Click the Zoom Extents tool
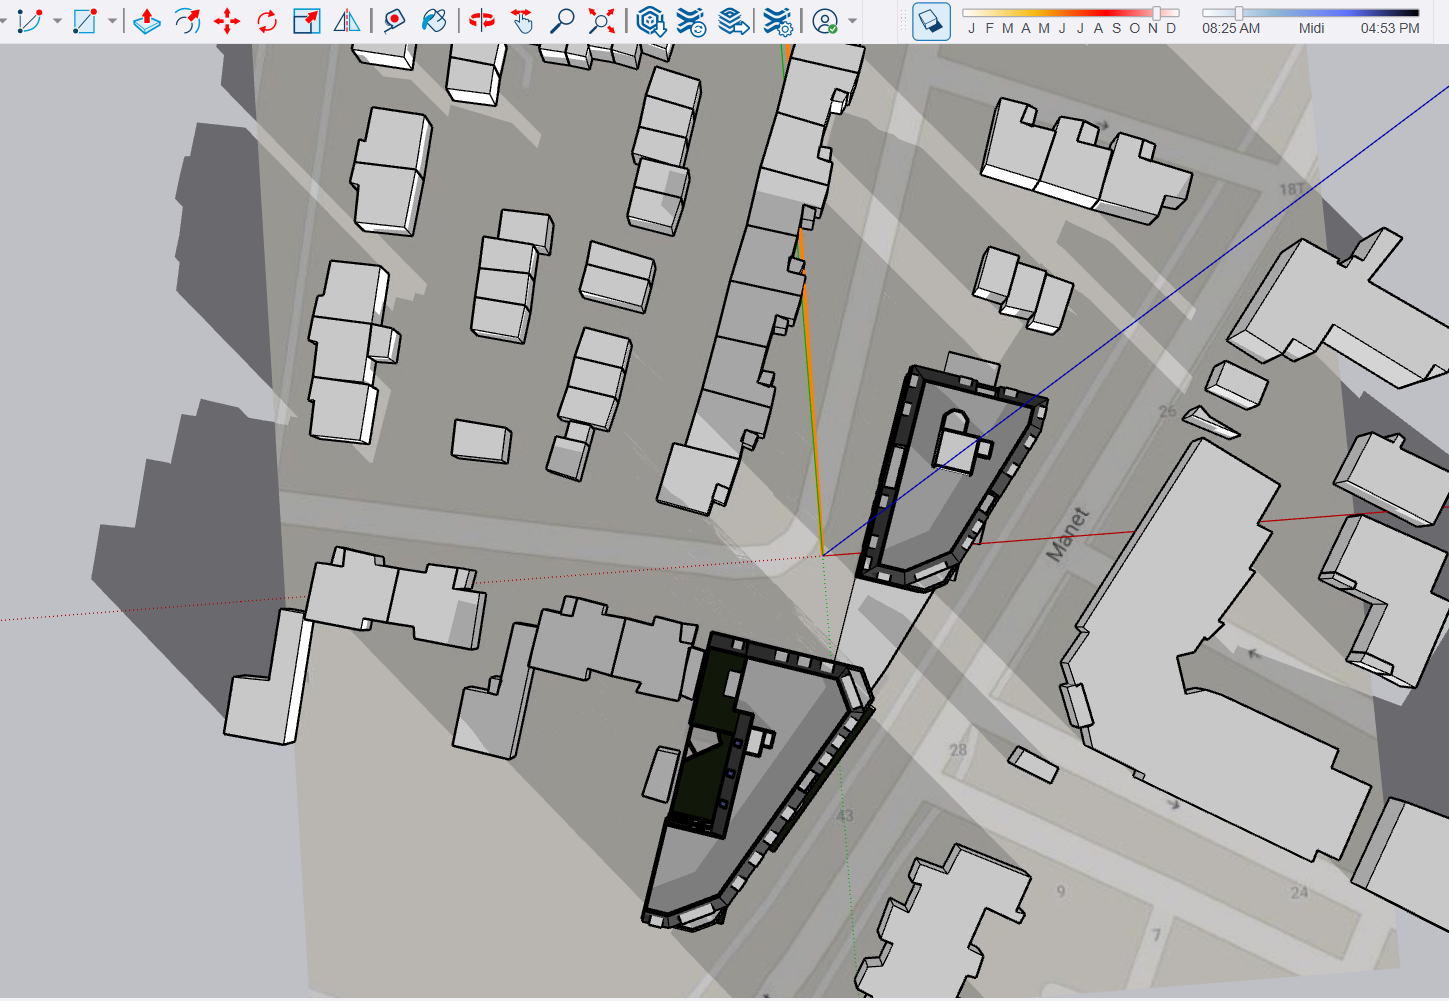The height and width of the screenshot is (1001, 1449). [602, 21]
